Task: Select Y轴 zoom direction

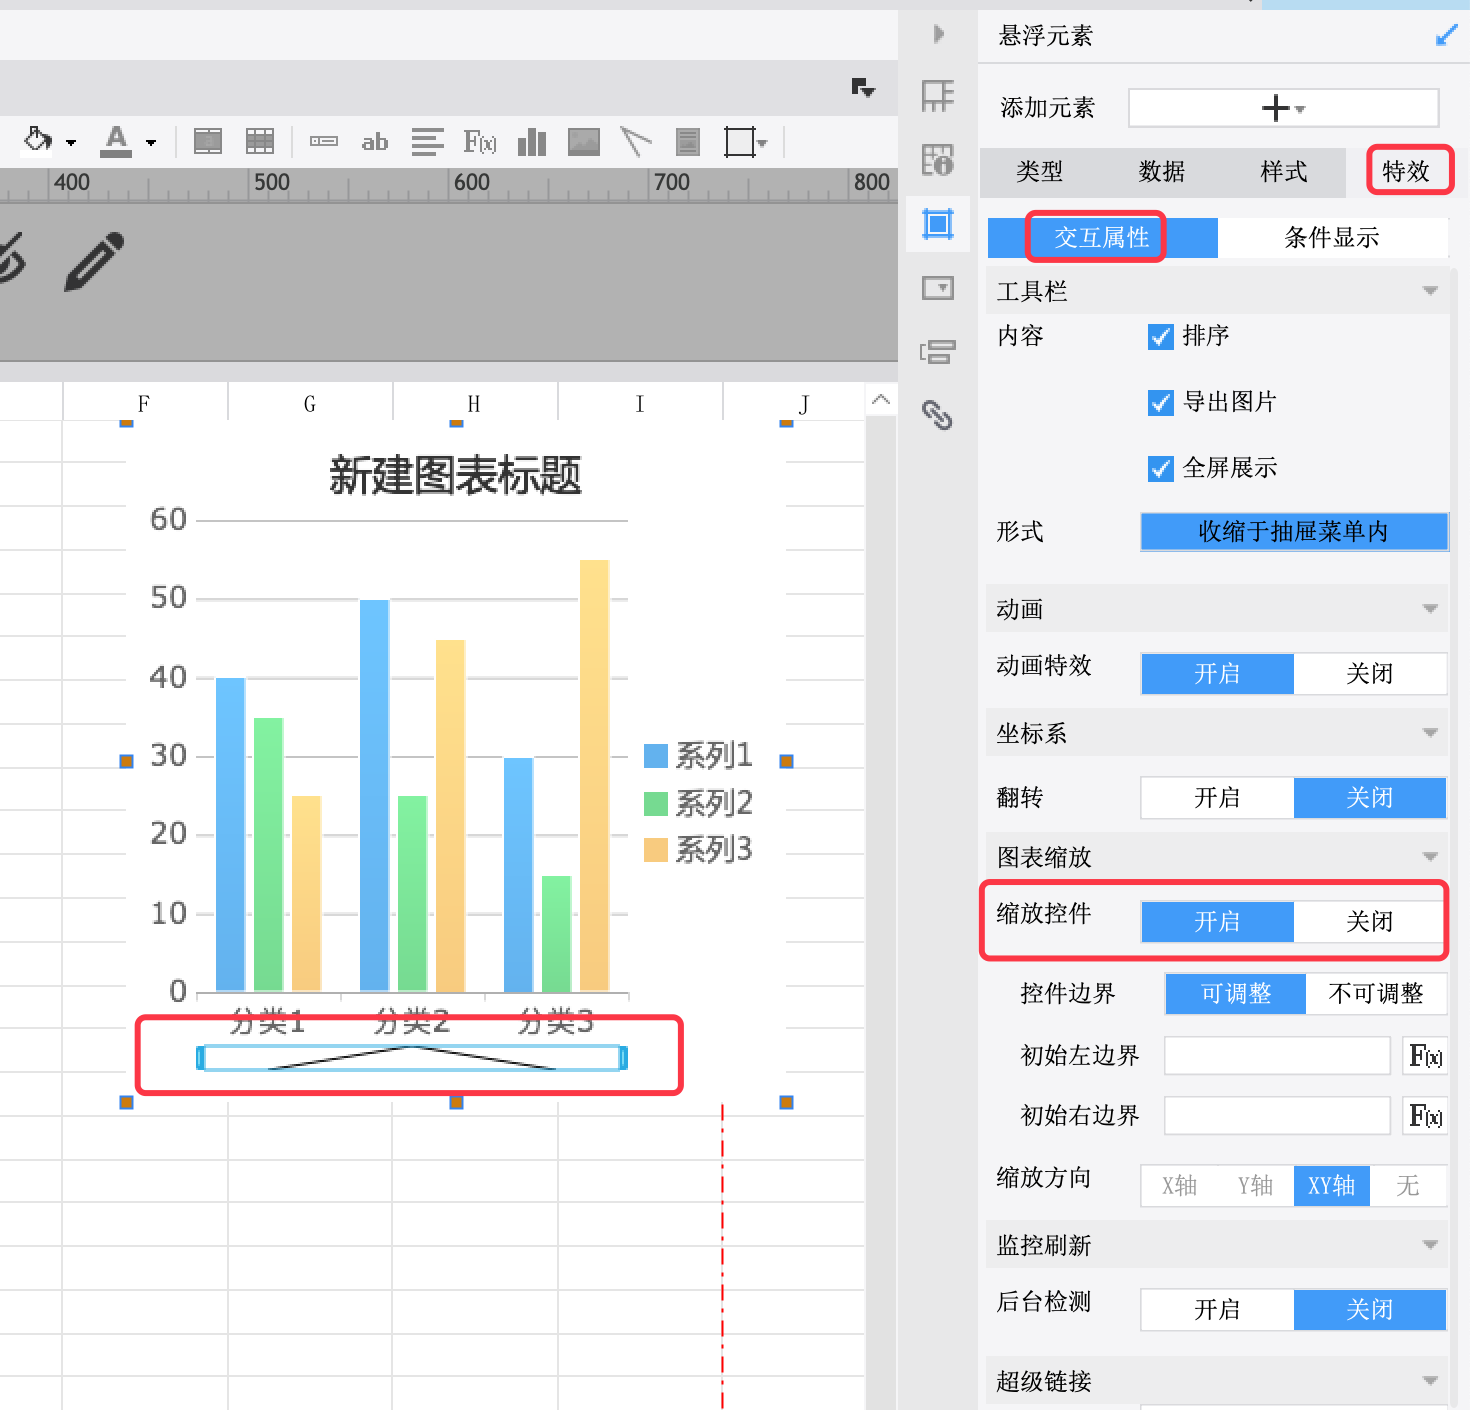Action: pyautogui.click(x=1256, y=1186)
